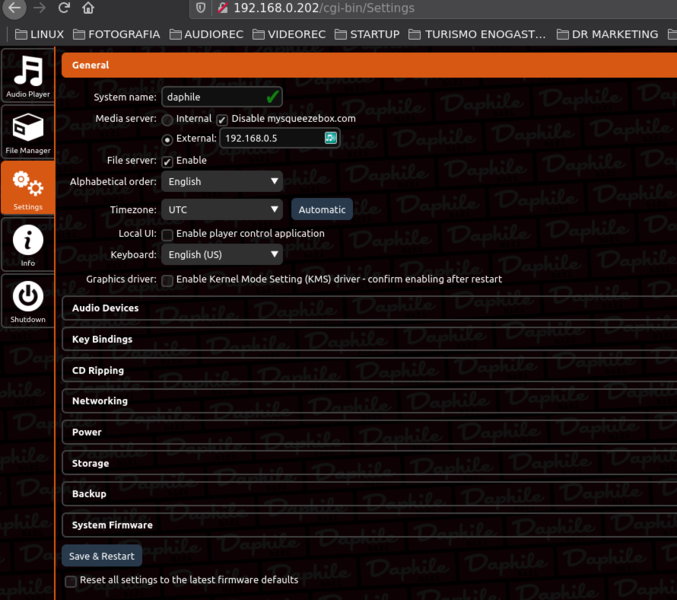The width and height of the screenshot is (677, 600).
Task: Toggle the File server Enable checkbox
Action: point(167,161)
